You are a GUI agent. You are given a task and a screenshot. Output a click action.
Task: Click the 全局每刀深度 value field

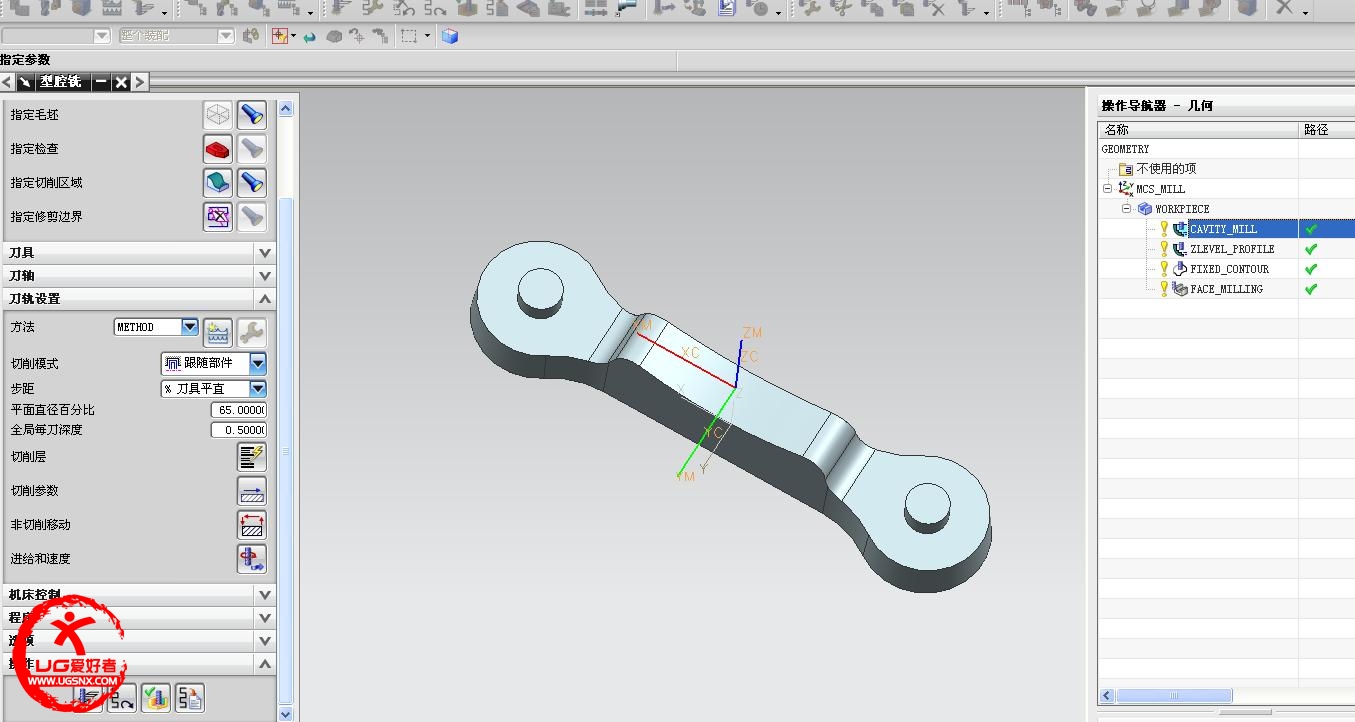point(239,430)
